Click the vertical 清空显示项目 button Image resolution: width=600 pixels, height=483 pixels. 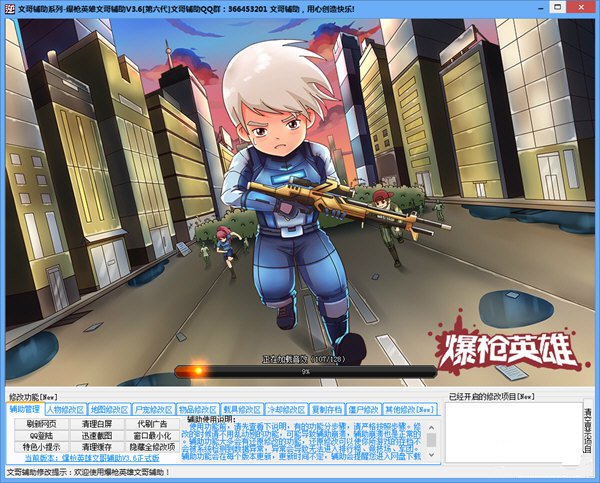(x=587, y=431)
